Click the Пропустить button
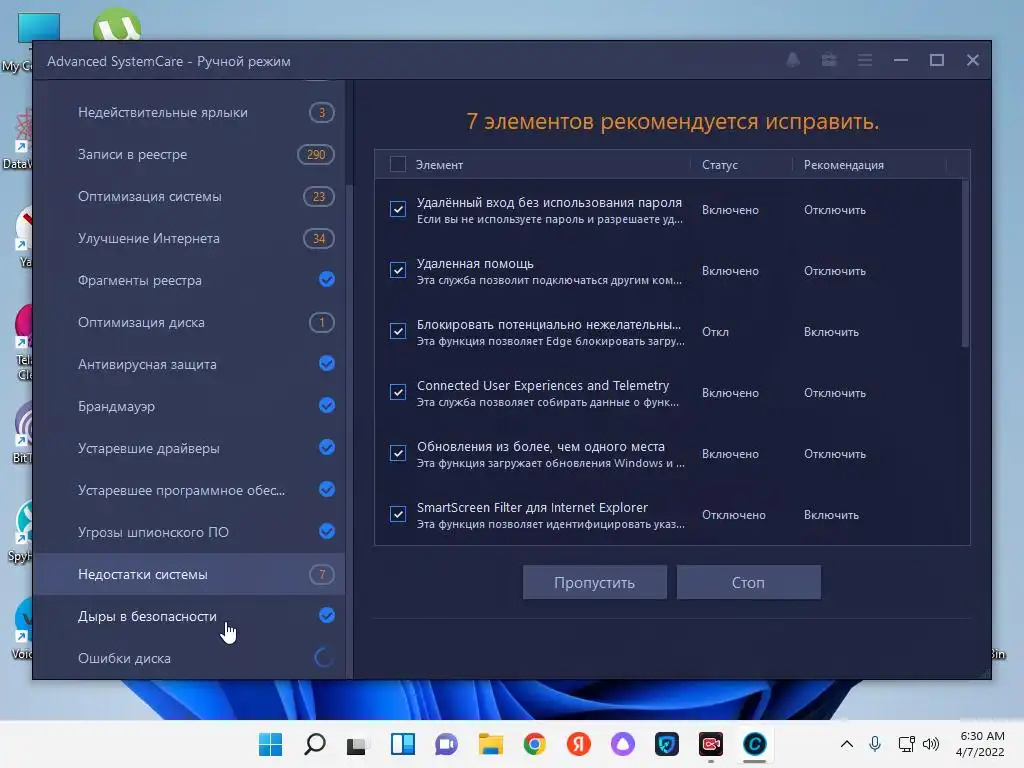This screenshot has height=768, width=1024. tap(594, 582)
